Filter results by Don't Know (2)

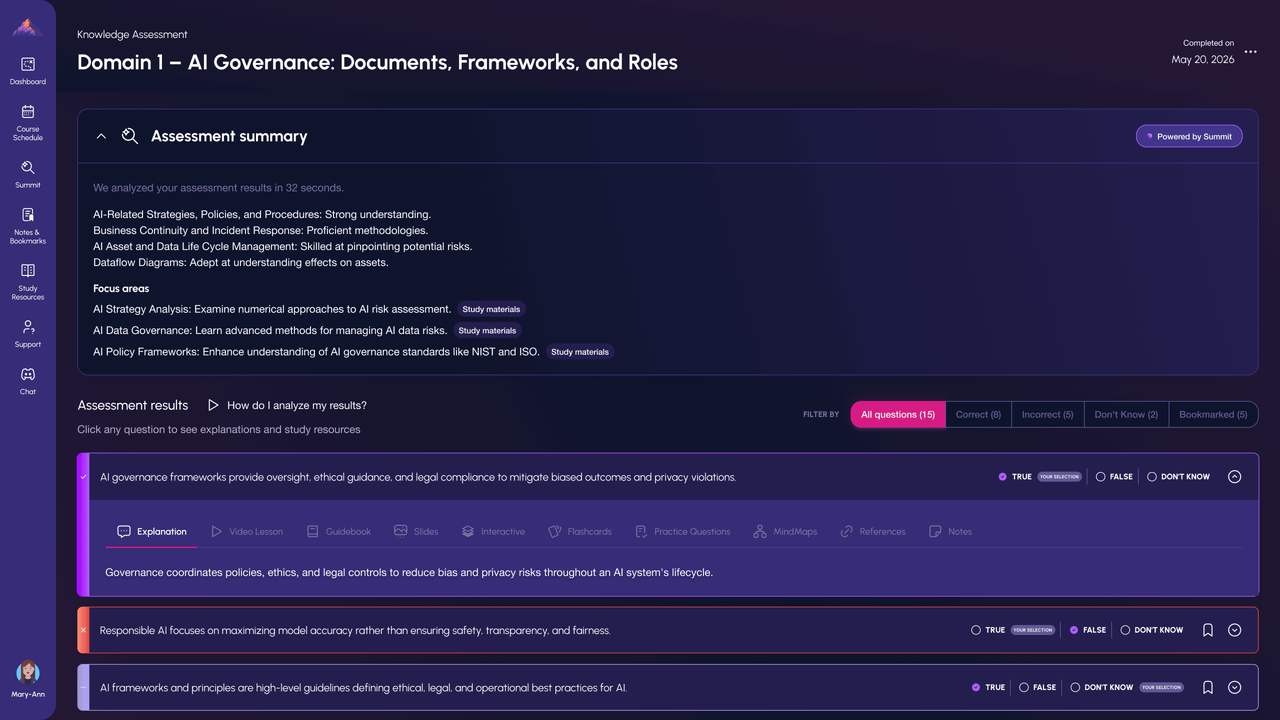[1126, 414]
